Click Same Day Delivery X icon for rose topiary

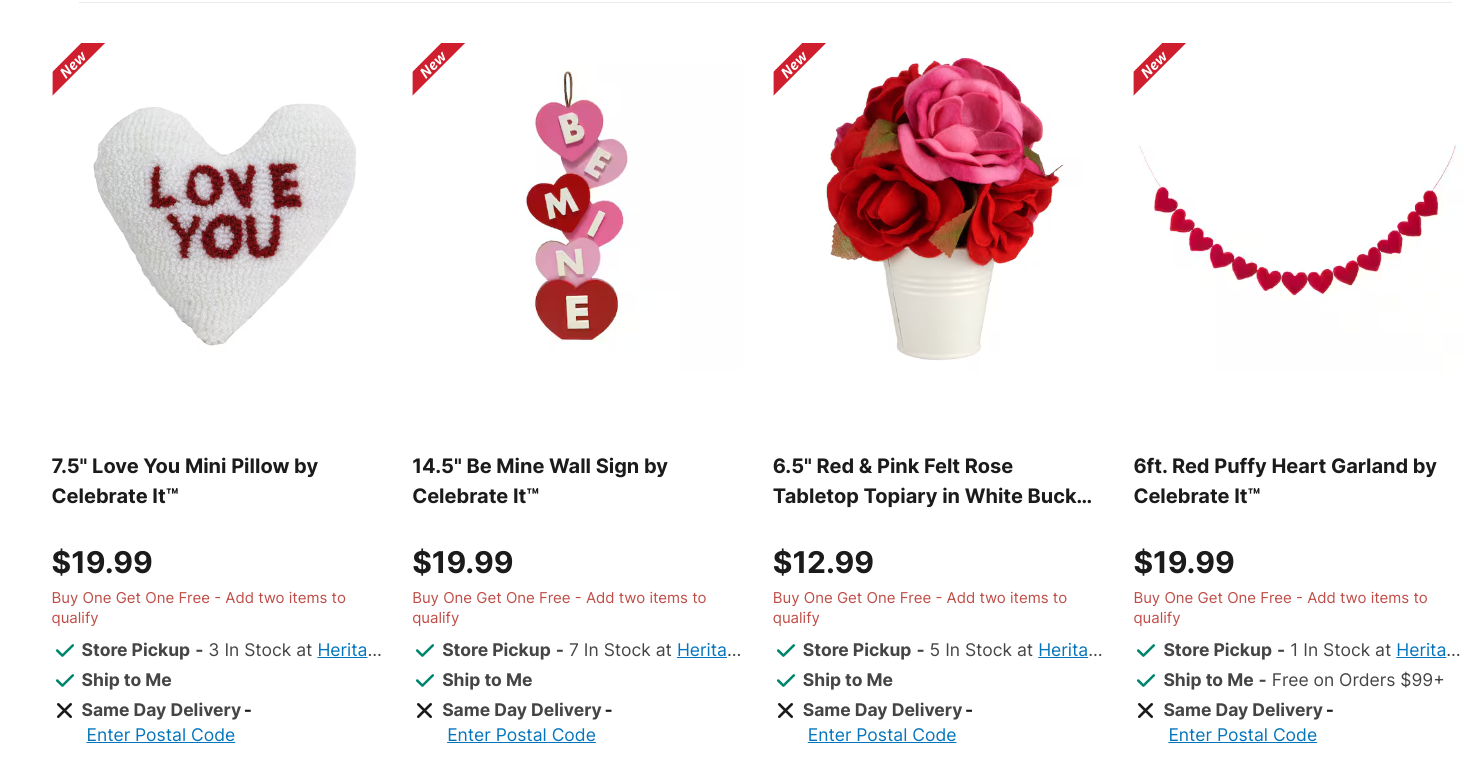785,710
